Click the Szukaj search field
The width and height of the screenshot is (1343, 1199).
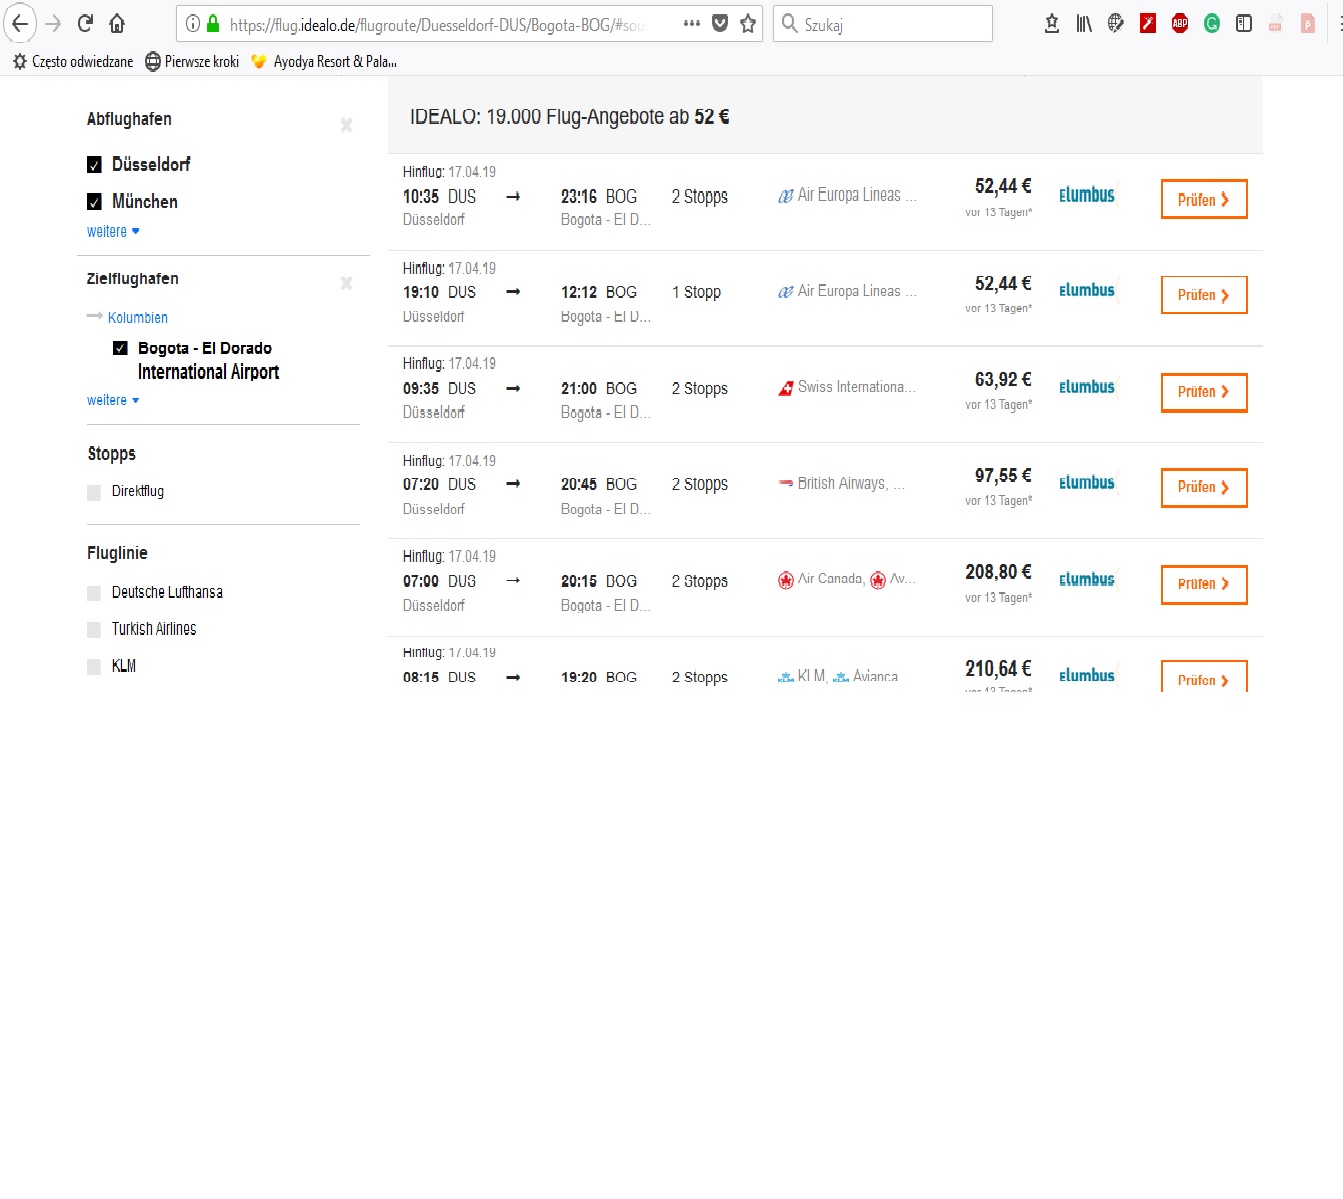[883, 24]
